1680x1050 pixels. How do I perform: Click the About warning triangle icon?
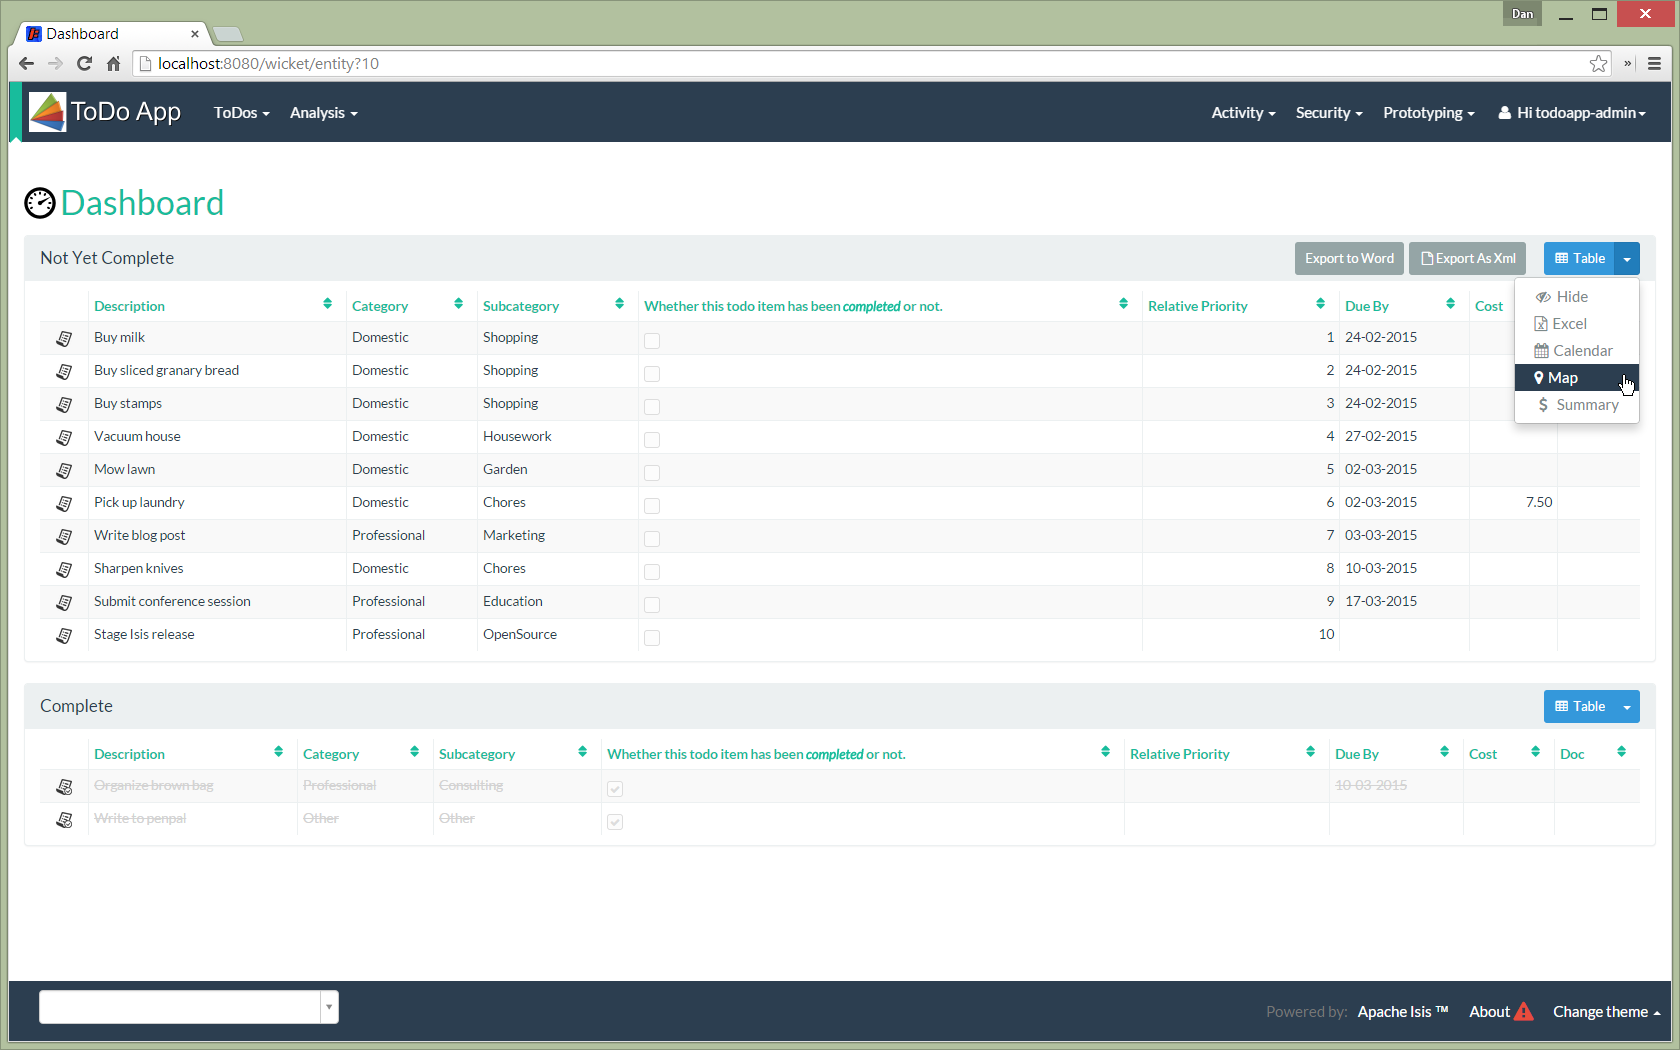[1523, 1012]
